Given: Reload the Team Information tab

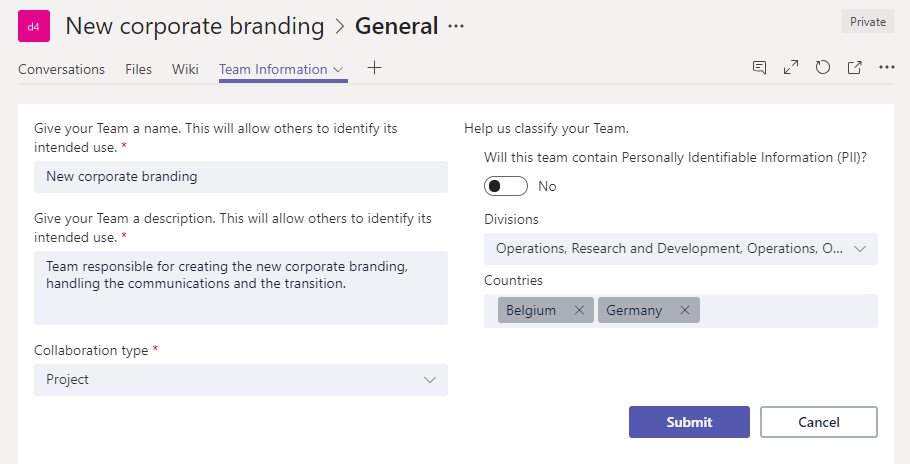Looking at the screenshot, I should point(823,68).
